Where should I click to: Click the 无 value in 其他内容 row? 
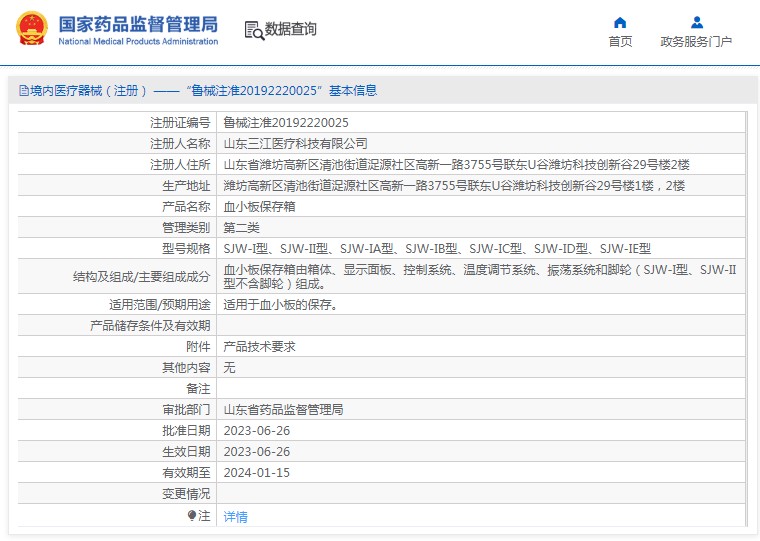tap(229, 367)
